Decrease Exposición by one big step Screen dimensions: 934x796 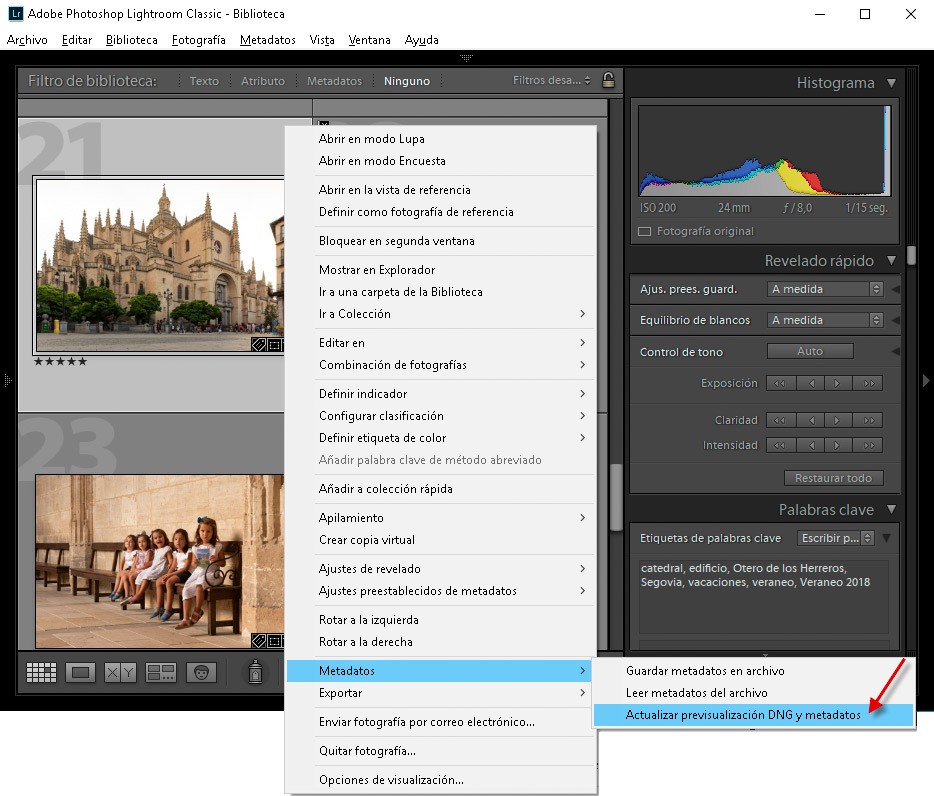780,383
